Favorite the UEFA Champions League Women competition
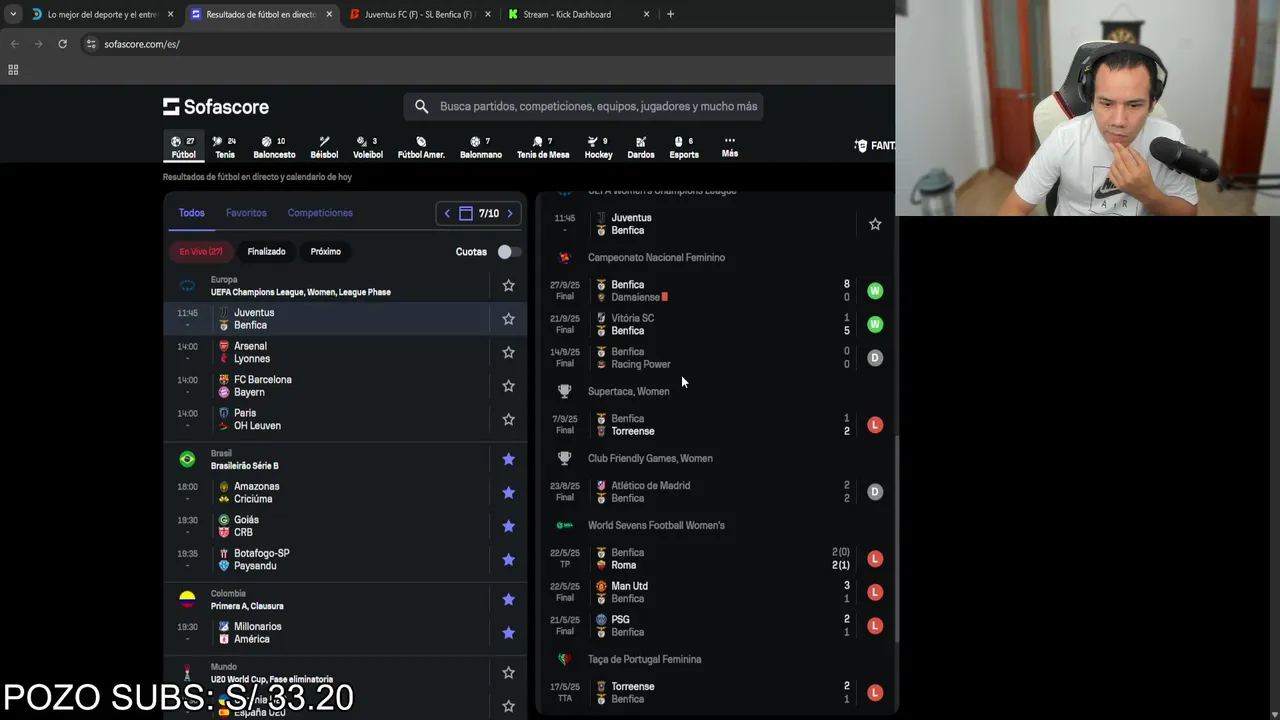 pyautogui.click(x=508, y=286)
